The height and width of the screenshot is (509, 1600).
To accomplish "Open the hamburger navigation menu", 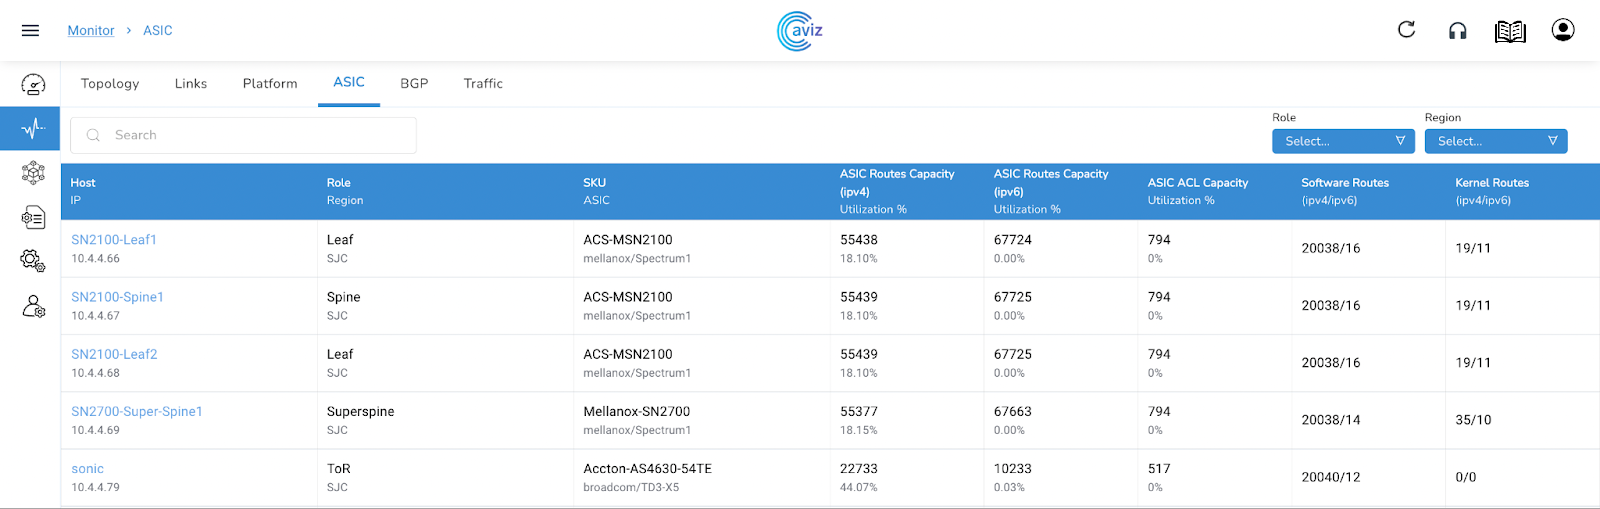I will tap(30, 31).
